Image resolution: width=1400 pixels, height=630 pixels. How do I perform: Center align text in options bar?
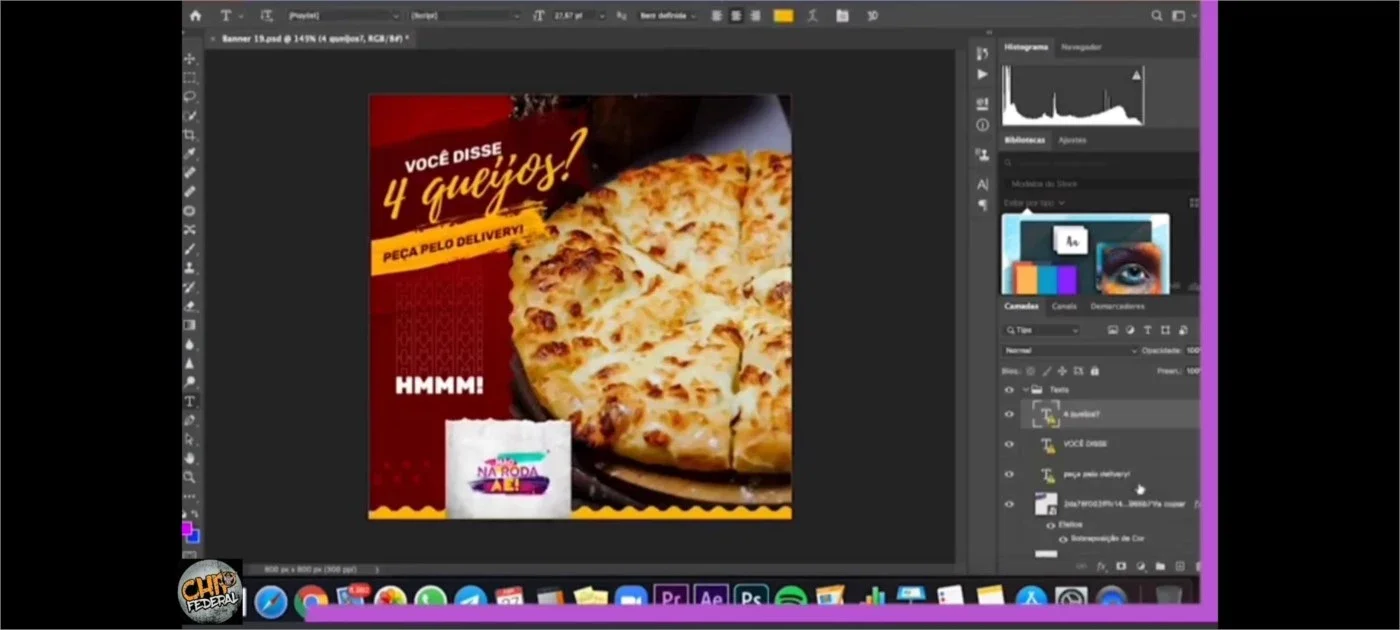click(737, 15)
